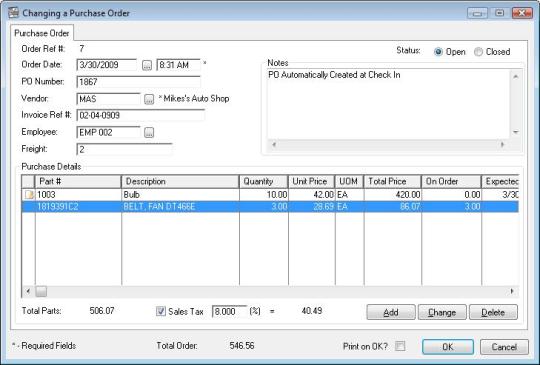Click the purchase details scroll right arrow

pyautogui.click(x=512, y=291)
